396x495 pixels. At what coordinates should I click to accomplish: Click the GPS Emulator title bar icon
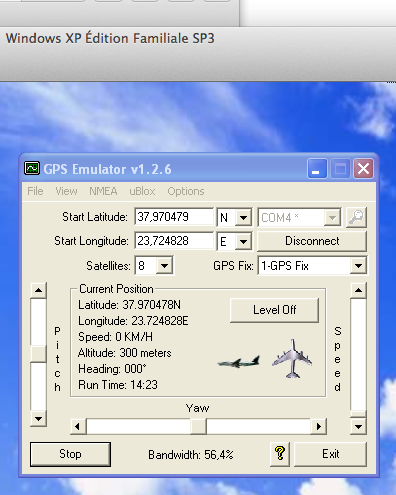(32, 168)
